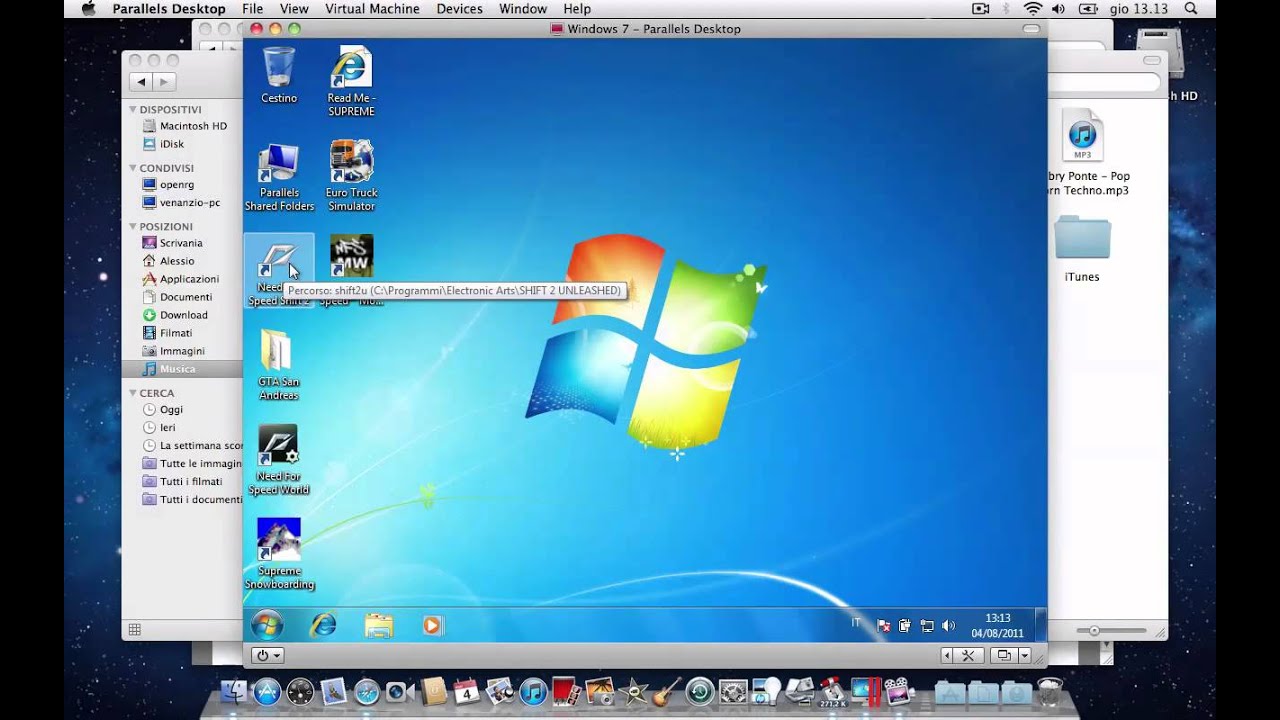Open Action Center flag tray icon

[883, 626]
